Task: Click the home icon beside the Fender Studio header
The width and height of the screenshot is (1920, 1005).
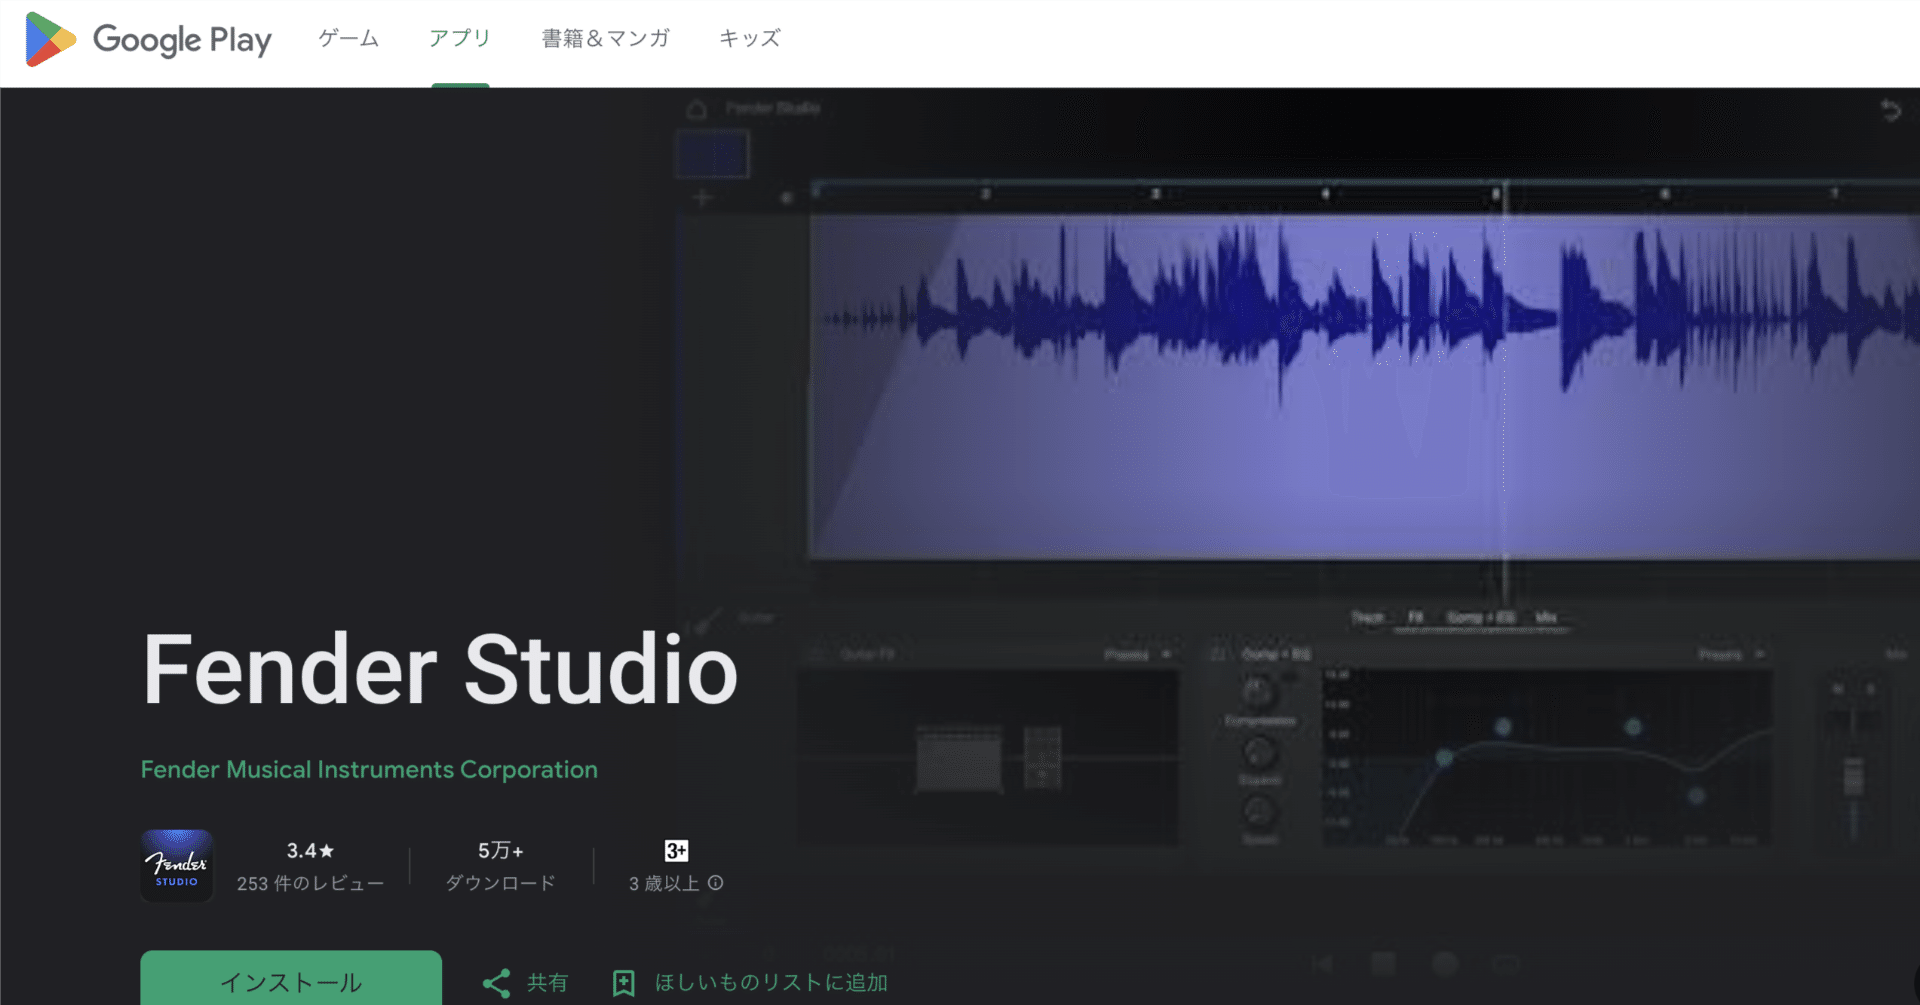Action: 697,109
